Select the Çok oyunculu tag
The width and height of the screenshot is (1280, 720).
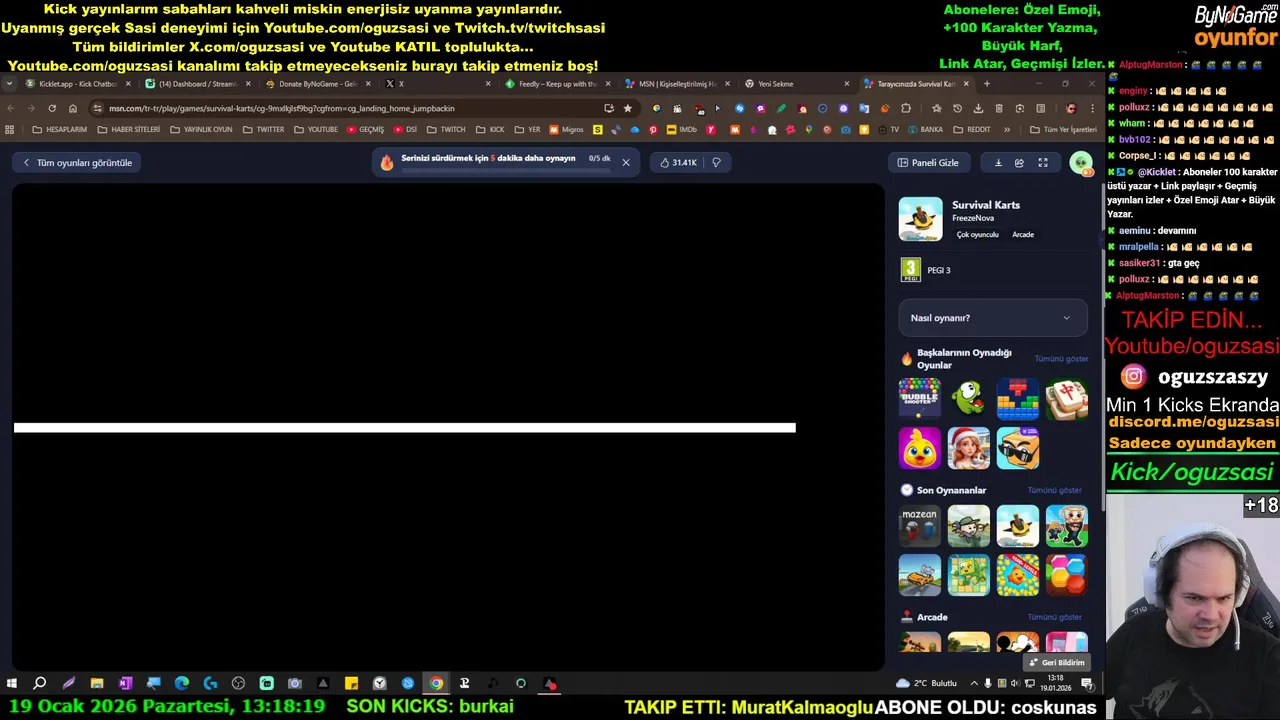click(x=977, y=235)
